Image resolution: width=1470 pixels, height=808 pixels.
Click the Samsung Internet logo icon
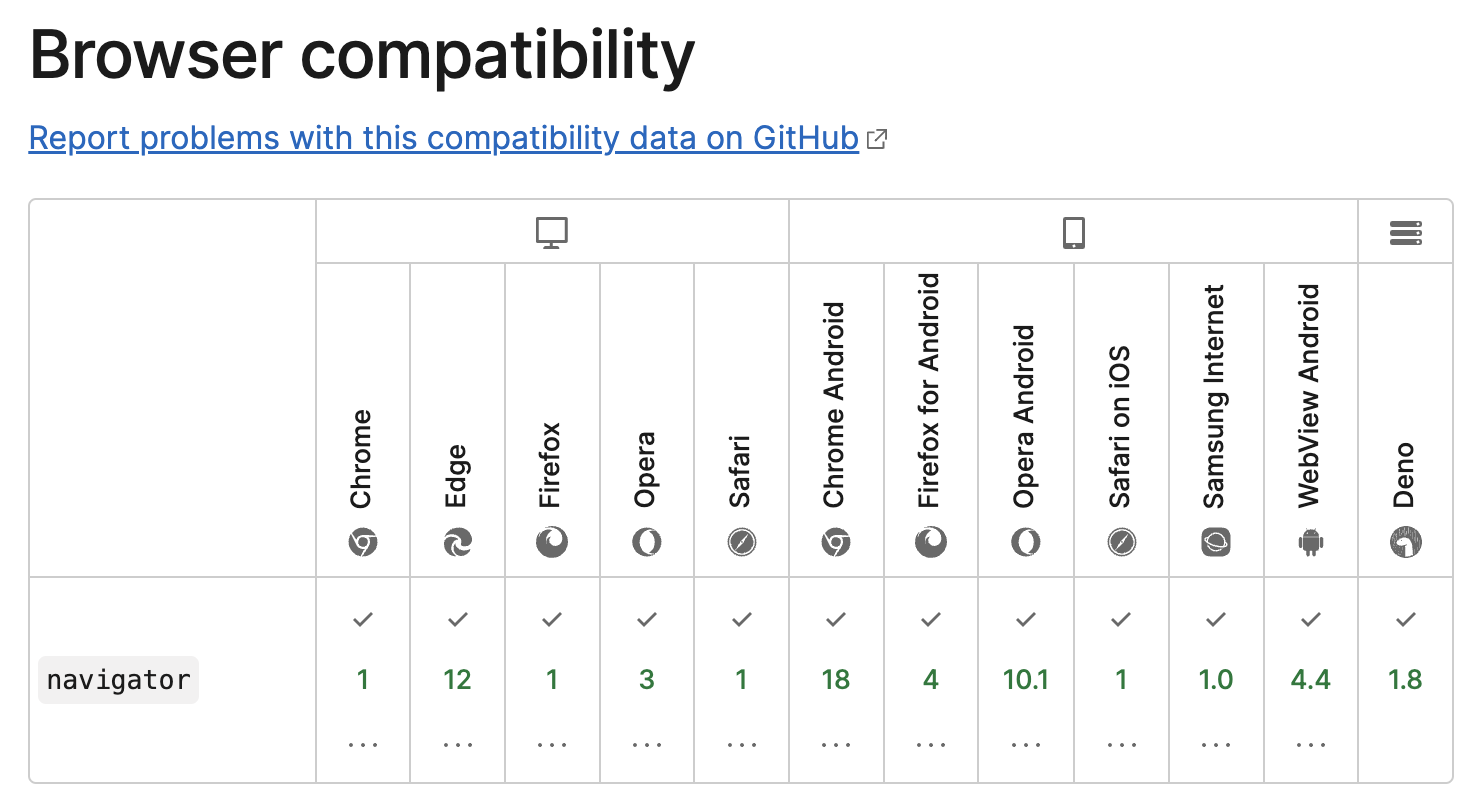click(x=1215, y=543)
